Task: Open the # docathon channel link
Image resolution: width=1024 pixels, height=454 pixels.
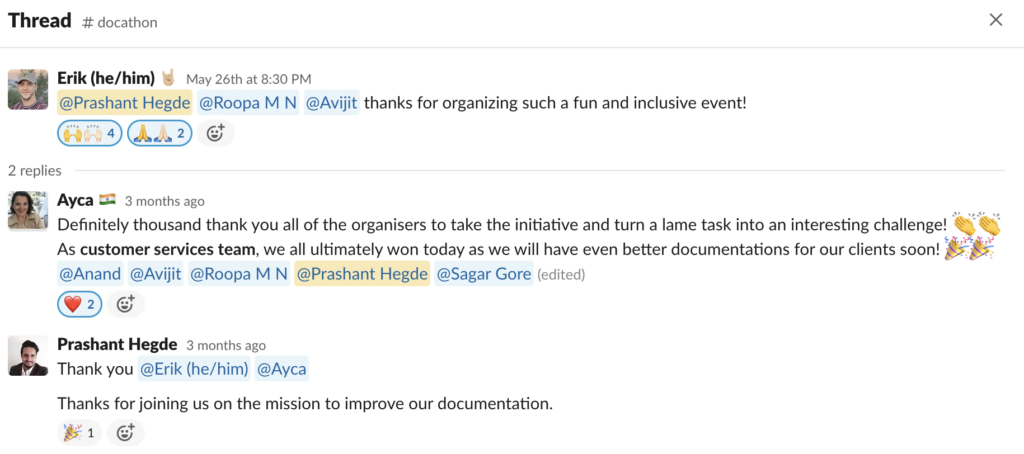Action: tap(120, 22)
